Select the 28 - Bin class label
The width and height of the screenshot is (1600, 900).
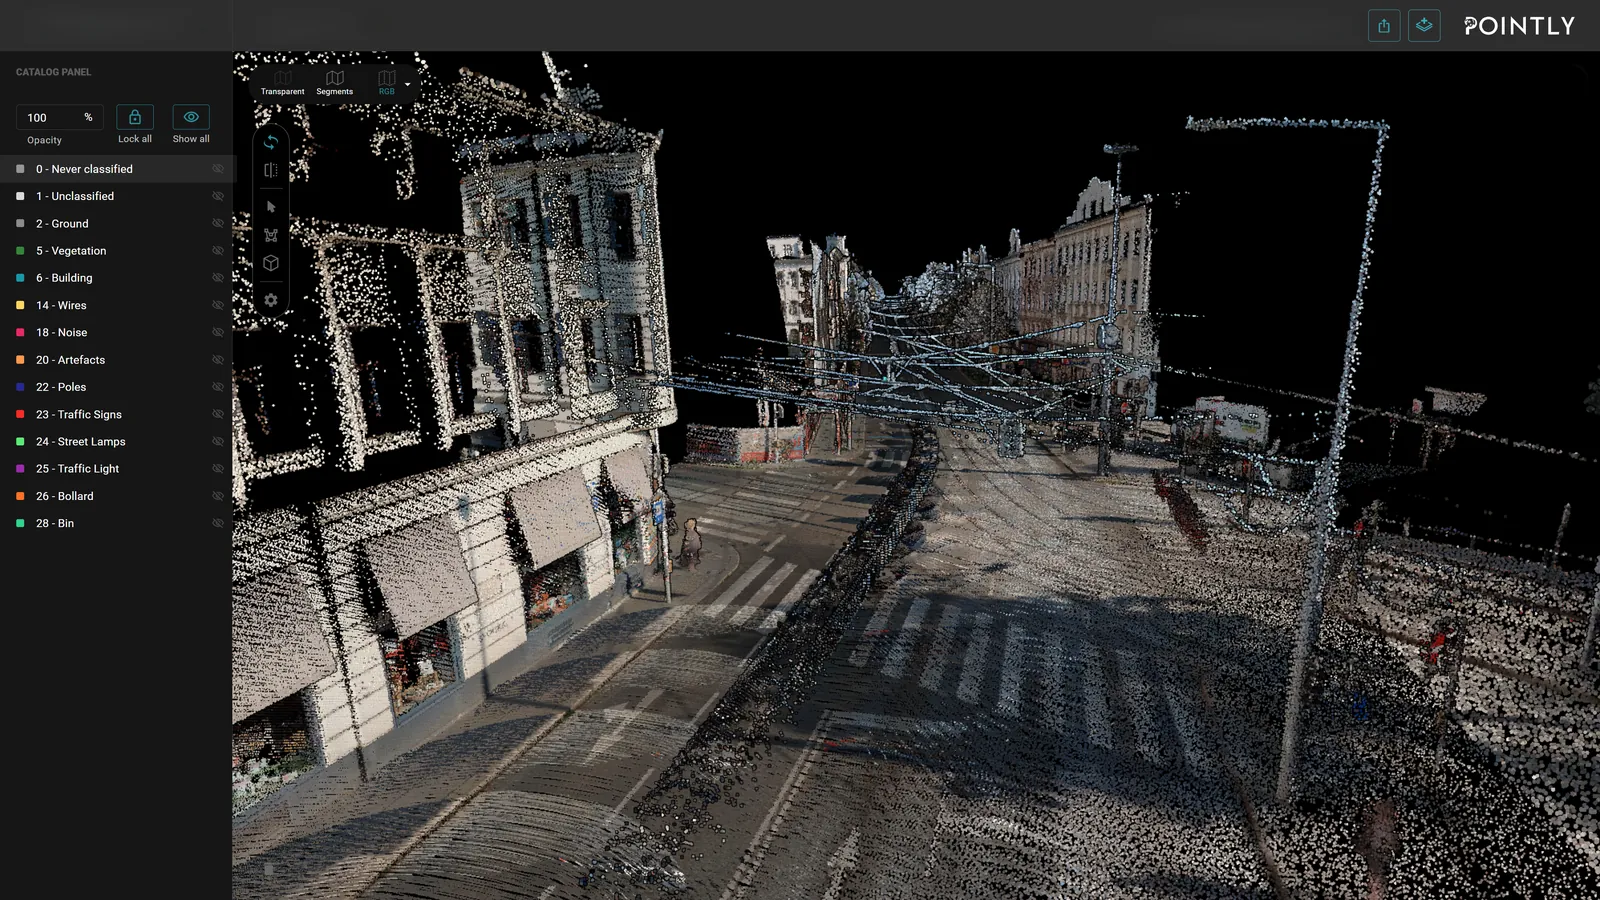point(55,523)
